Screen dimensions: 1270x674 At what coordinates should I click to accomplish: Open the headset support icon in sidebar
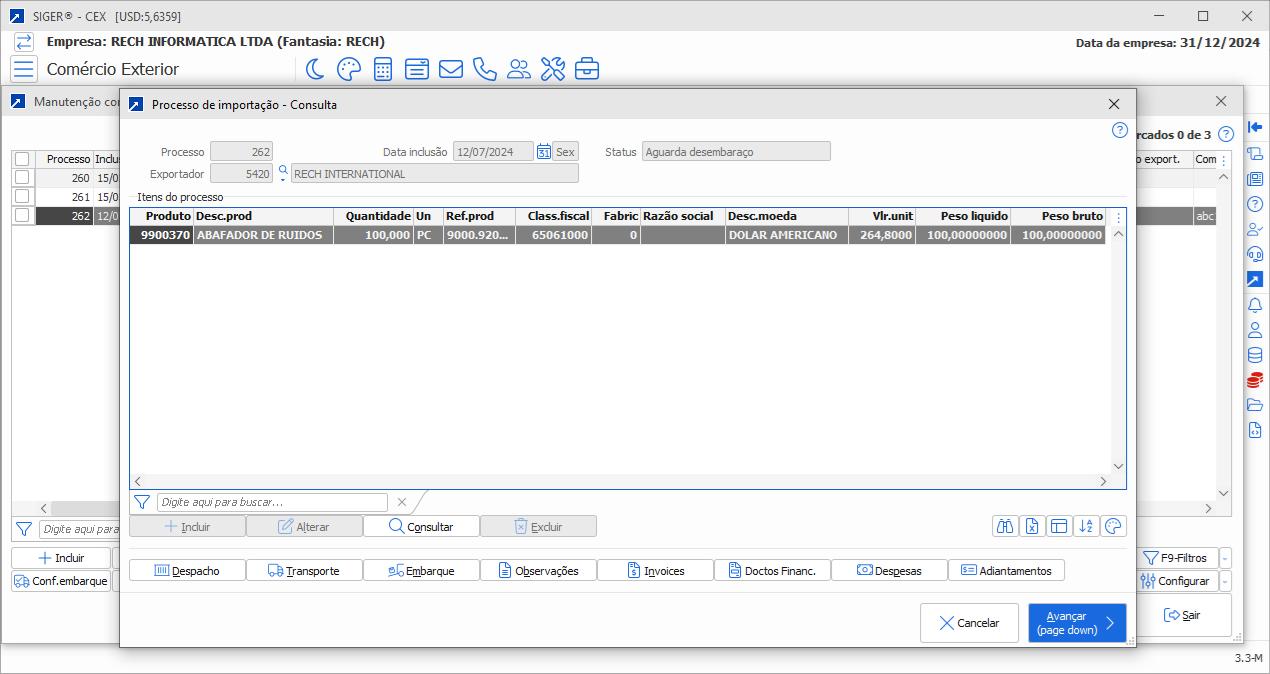pyautogui.click(x=1255, y=255)
